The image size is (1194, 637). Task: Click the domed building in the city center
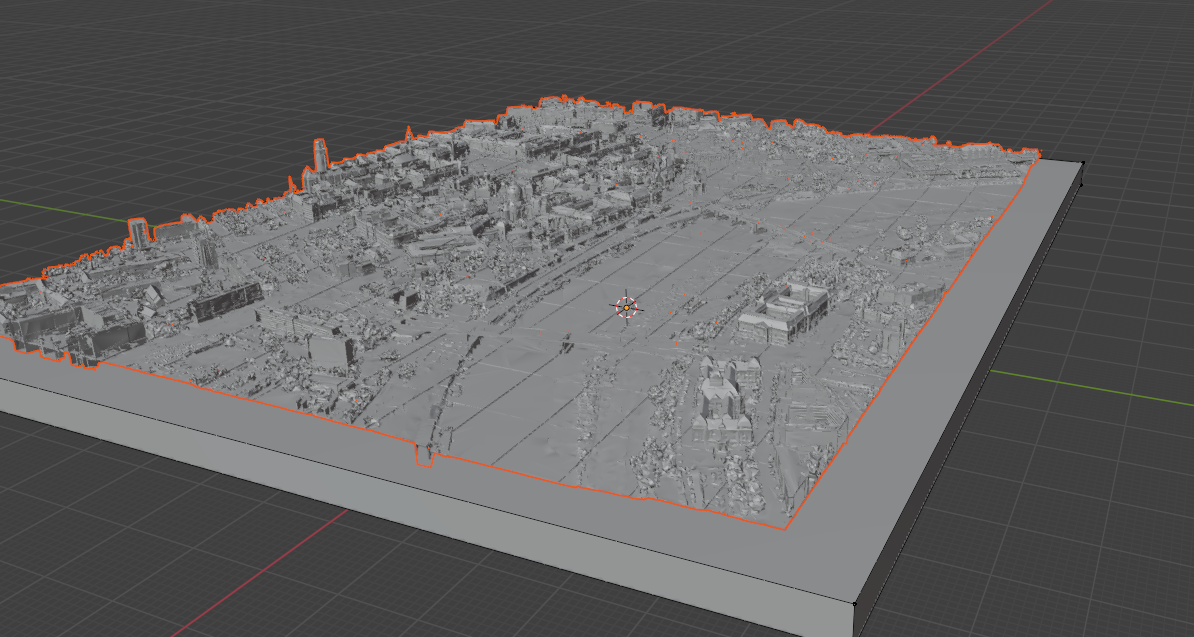(x=512, y=200)
